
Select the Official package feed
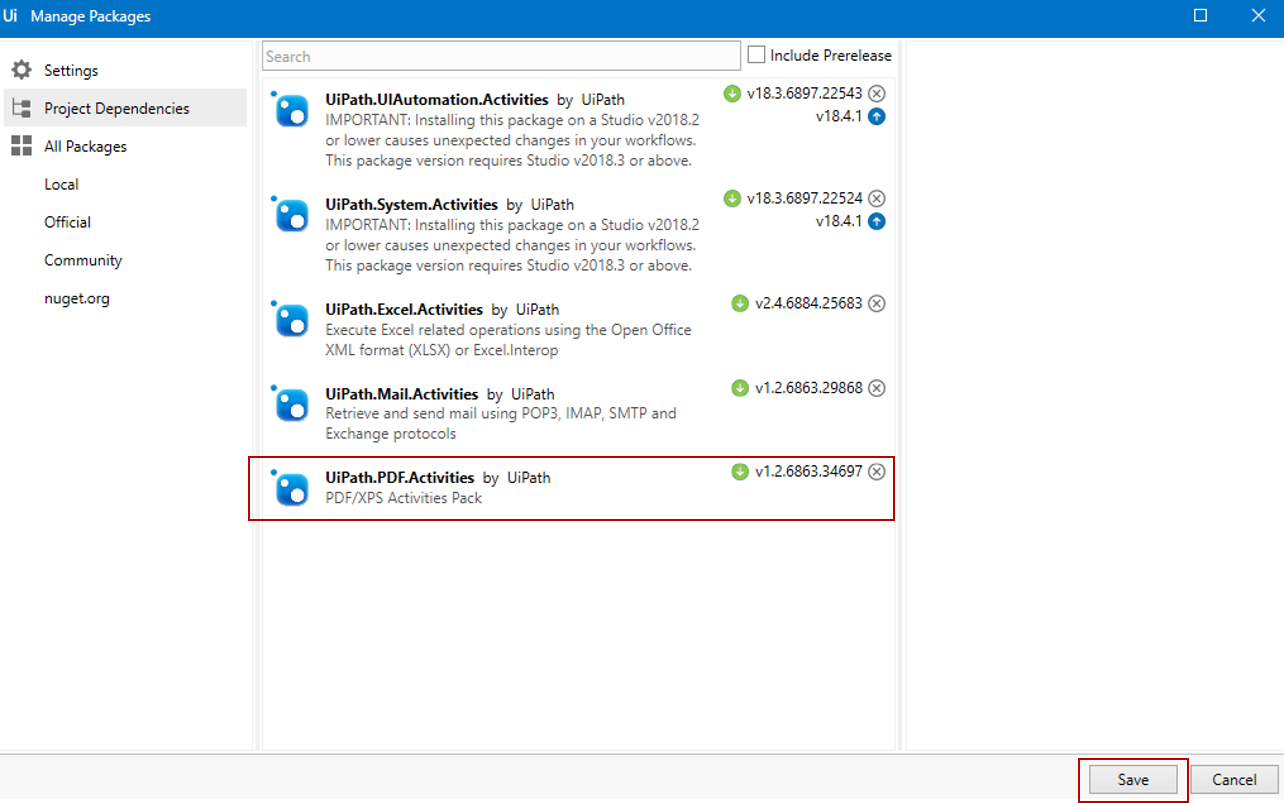point(67,222)
